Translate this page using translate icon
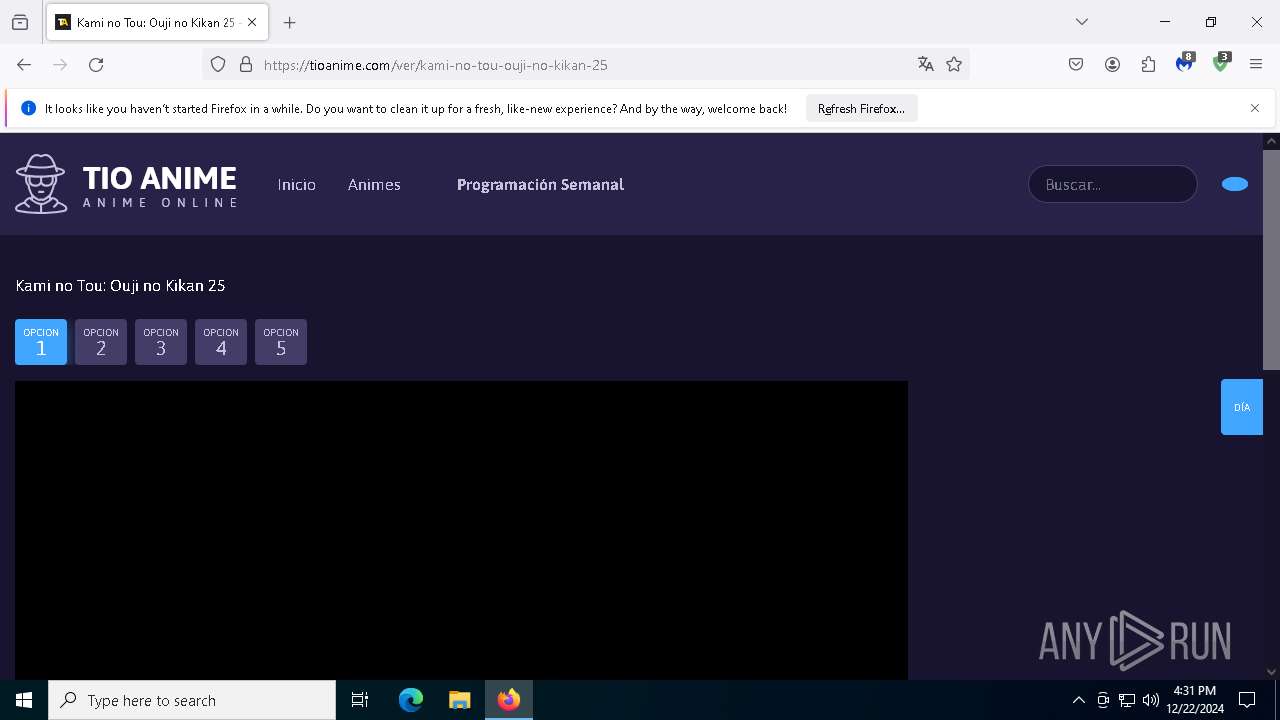Viewport: 1280px width, 720px height. 926,64
